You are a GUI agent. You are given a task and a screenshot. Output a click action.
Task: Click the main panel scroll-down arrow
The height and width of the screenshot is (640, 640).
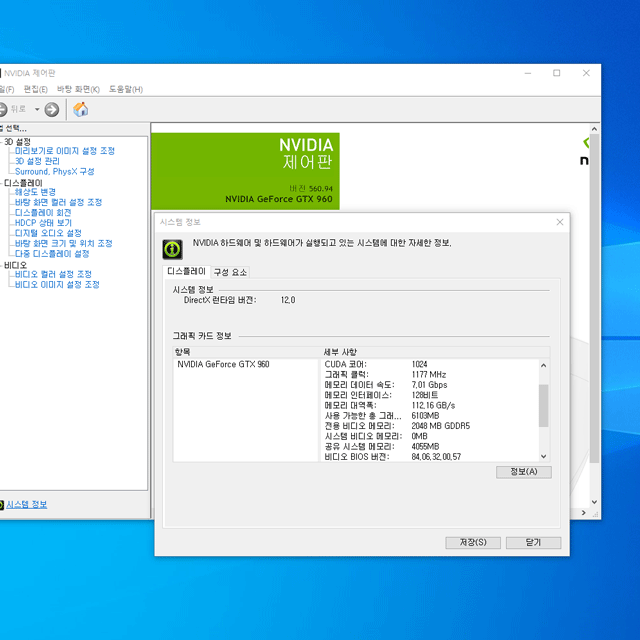tap(594, 502)
